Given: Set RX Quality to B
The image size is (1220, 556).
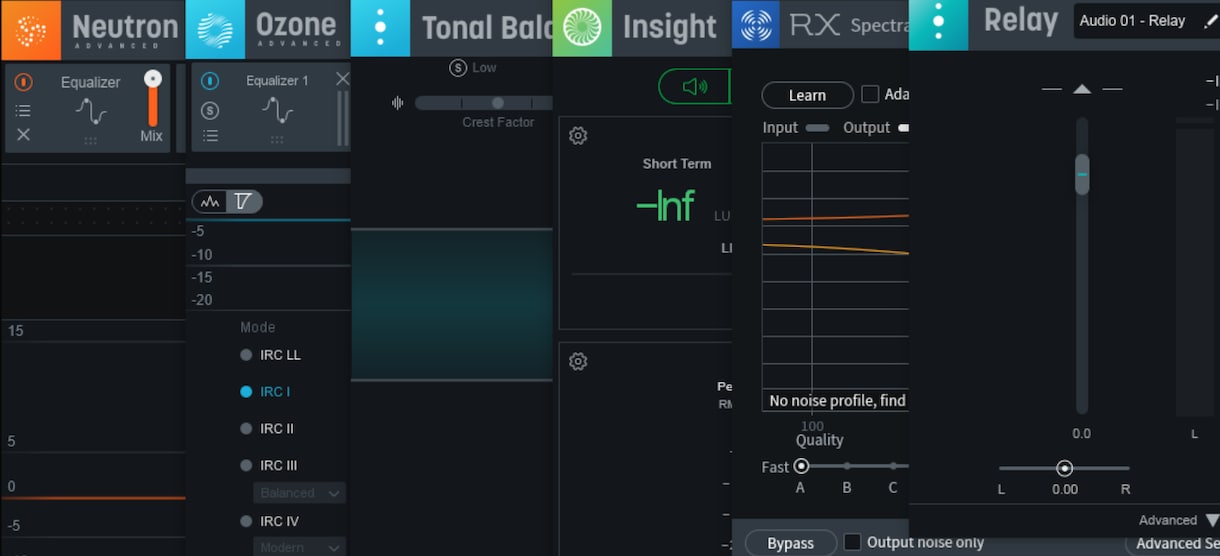Looking at the screenshot, I should click(x=847, y=466).
